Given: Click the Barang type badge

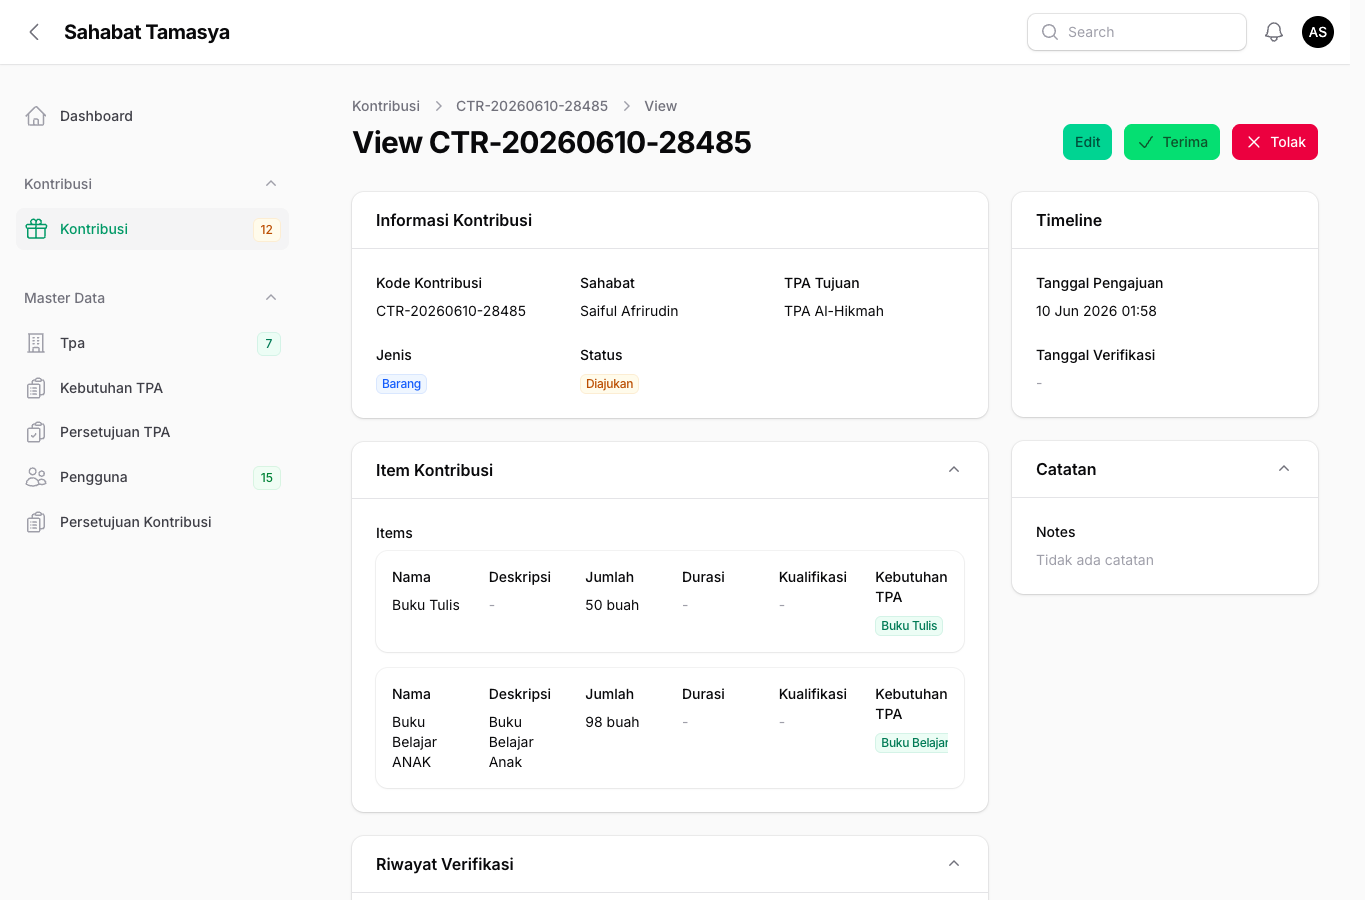Looking at the screenshot, I should click(x=401, y=384).
